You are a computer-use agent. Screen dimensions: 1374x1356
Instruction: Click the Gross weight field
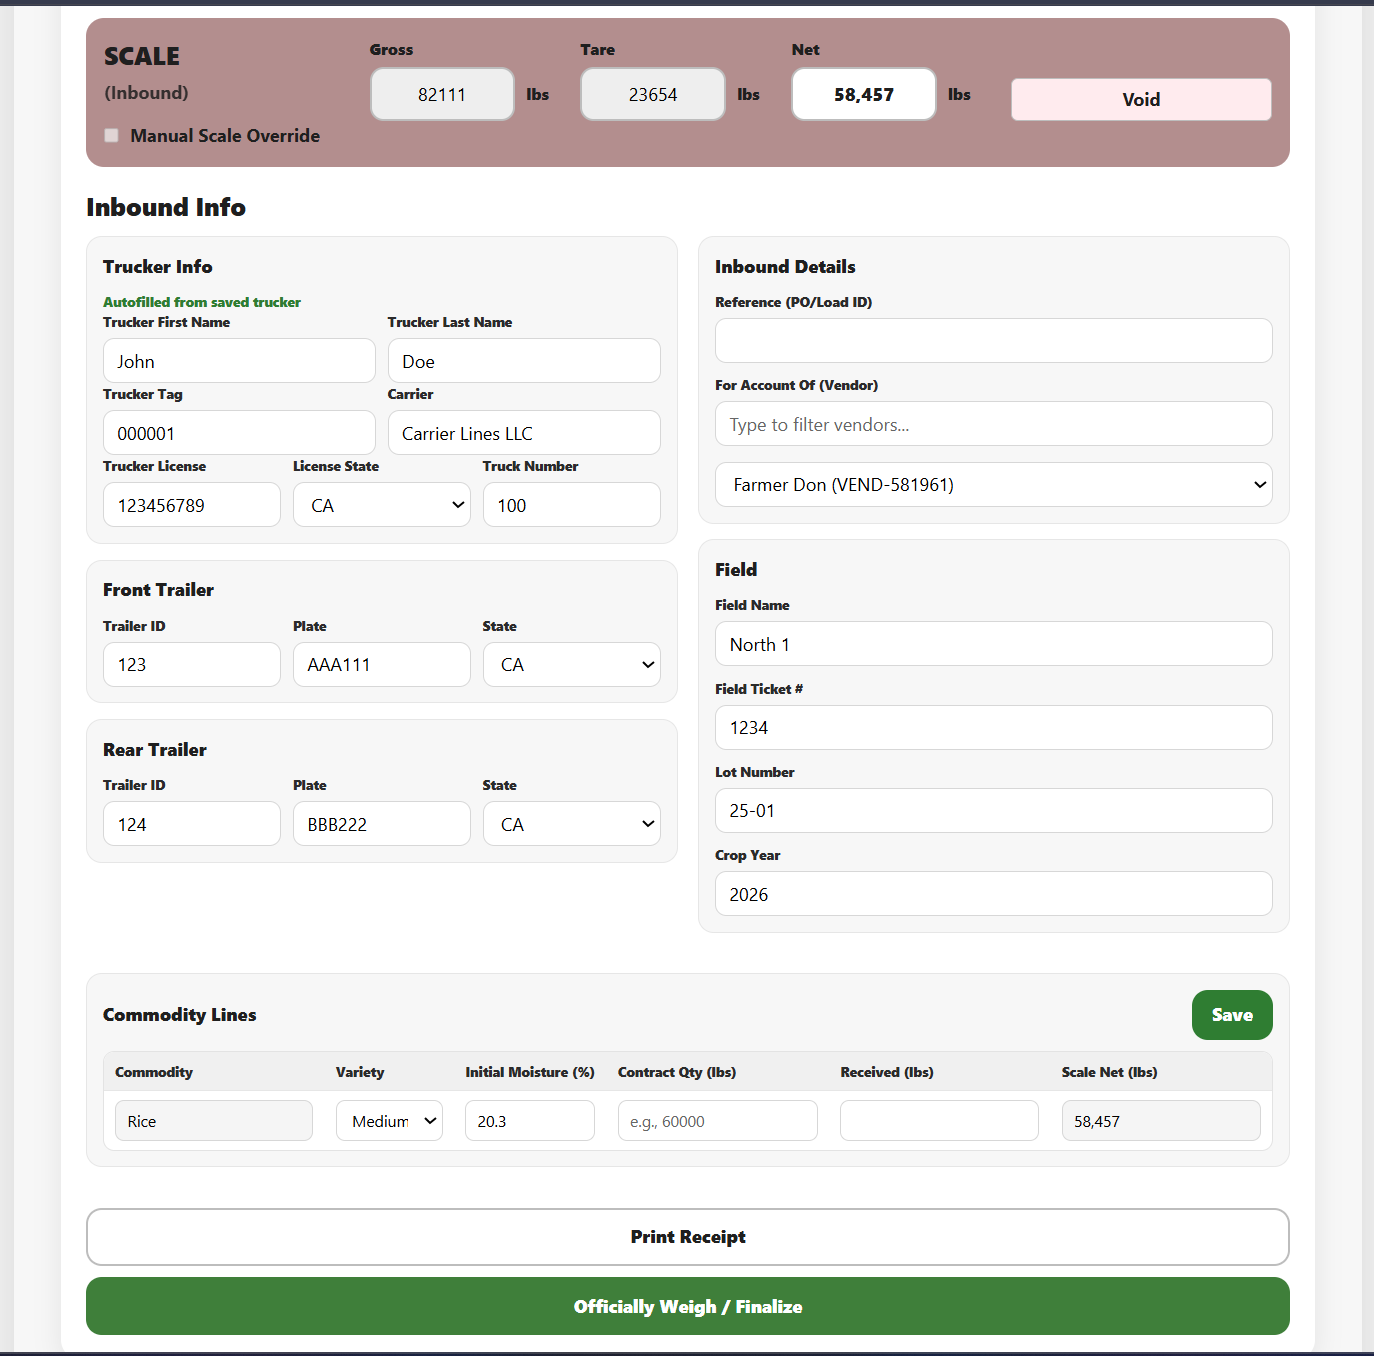(442, 95)
